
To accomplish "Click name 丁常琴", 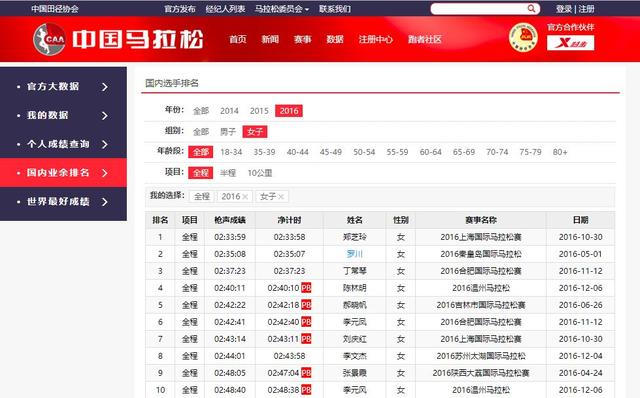I will pyautogui.click(x=354, y=271).
